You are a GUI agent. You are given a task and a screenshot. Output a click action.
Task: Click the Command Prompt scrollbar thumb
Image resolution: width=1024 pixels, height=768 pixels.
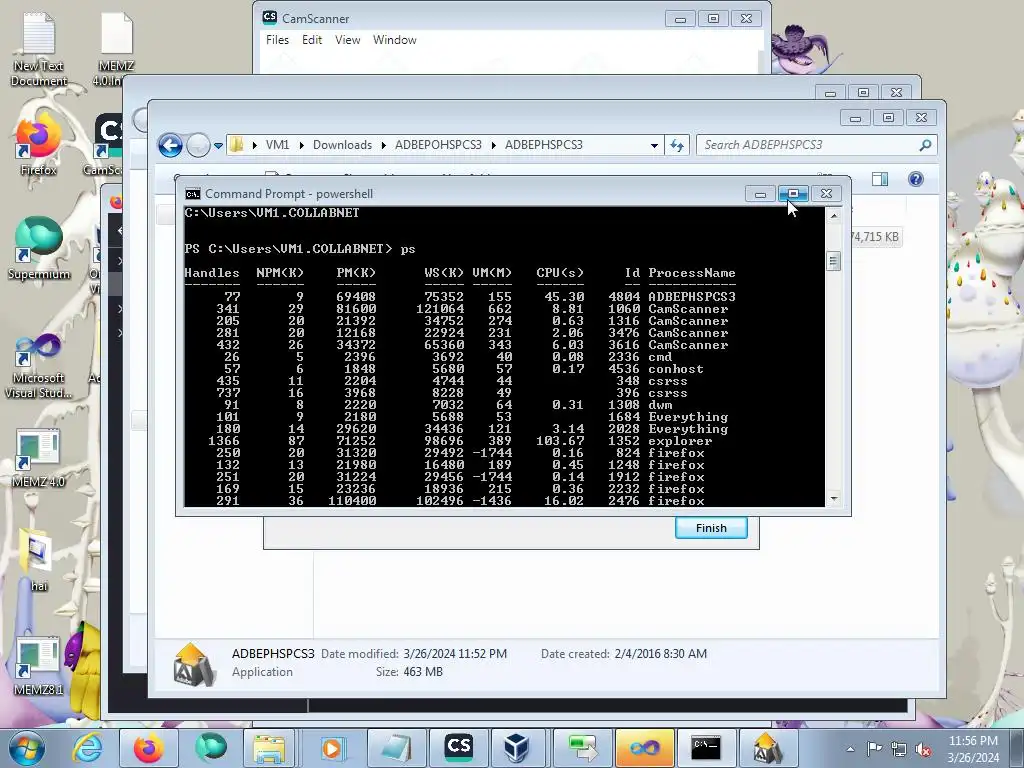click(833, 261)
